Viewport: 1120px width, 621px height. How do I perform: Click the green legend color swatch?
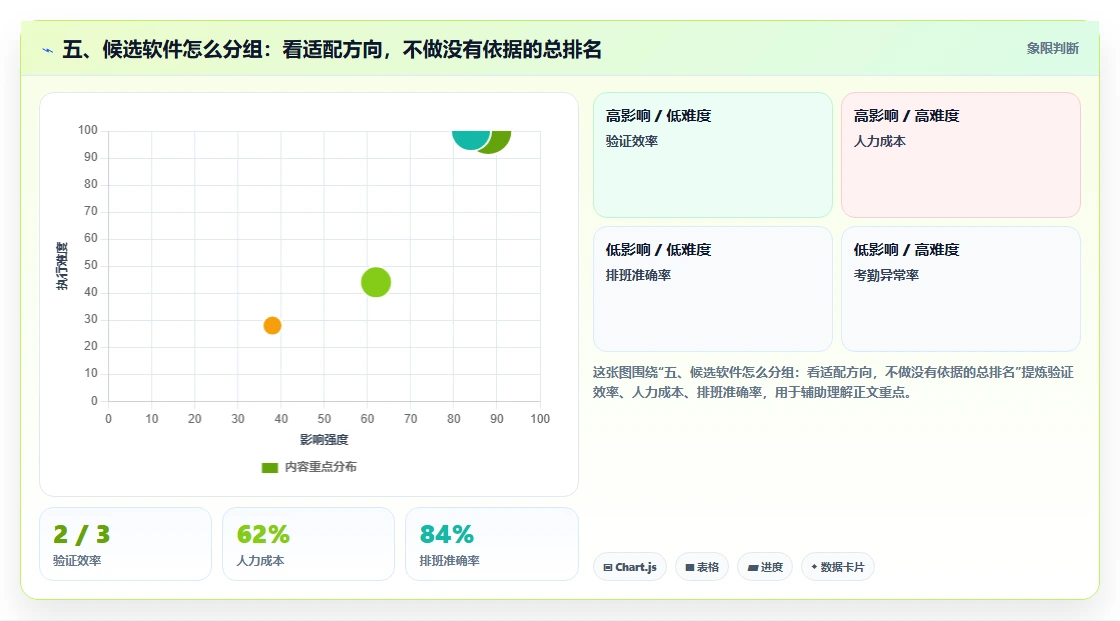pos(269,467)
